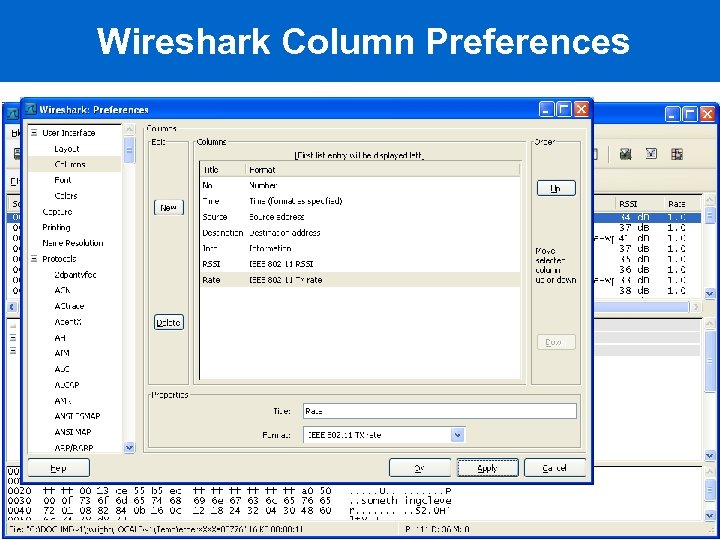Select the ANSI MAP protocol entry

73,432
